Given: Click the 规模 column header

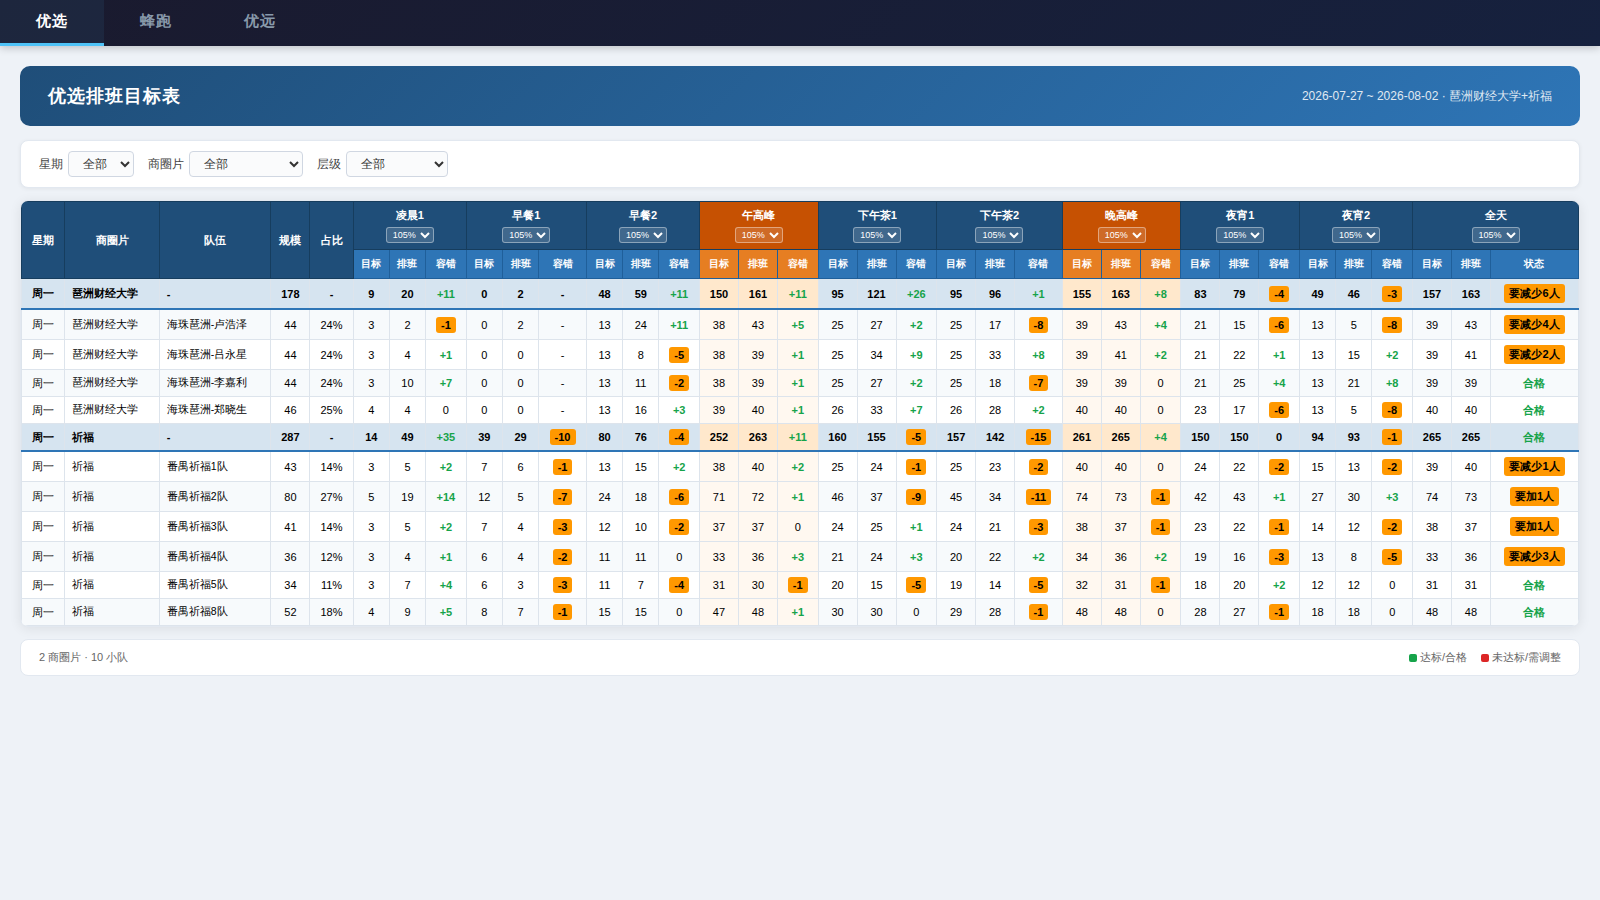Looking at the screenshot, I should (x=290, y=241).
